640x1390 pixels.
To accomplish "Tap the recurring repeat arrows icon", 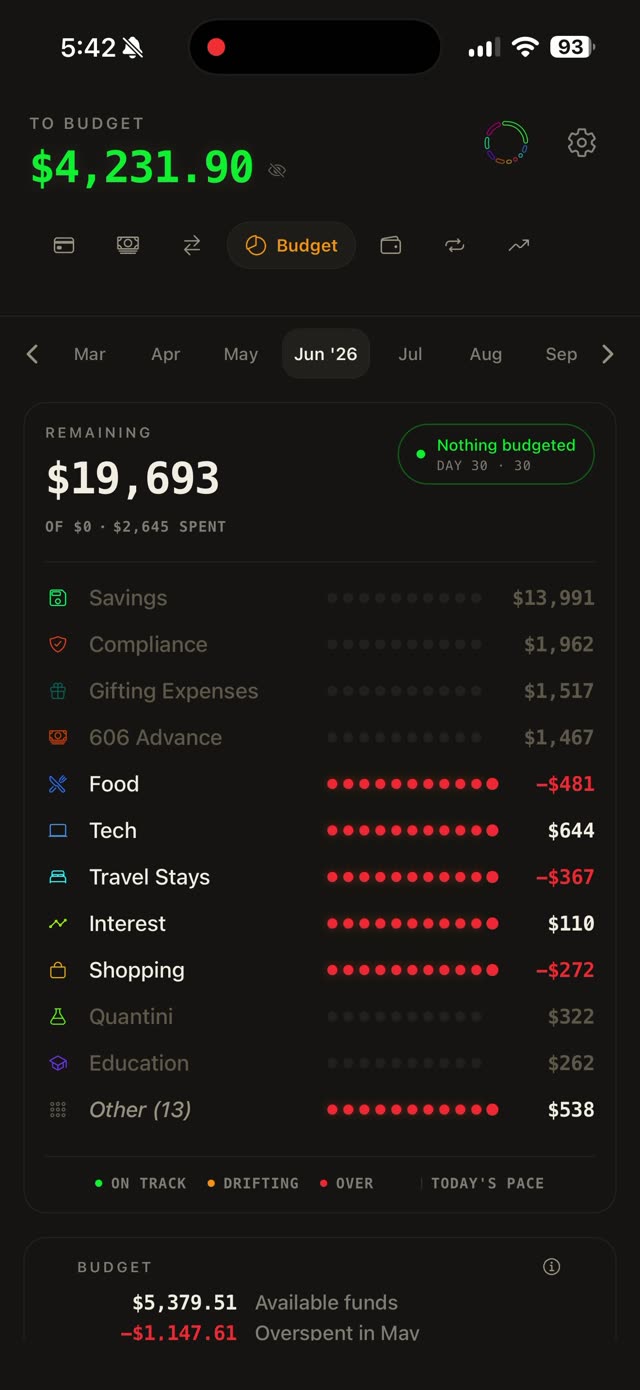I will (x=455, y=245).
